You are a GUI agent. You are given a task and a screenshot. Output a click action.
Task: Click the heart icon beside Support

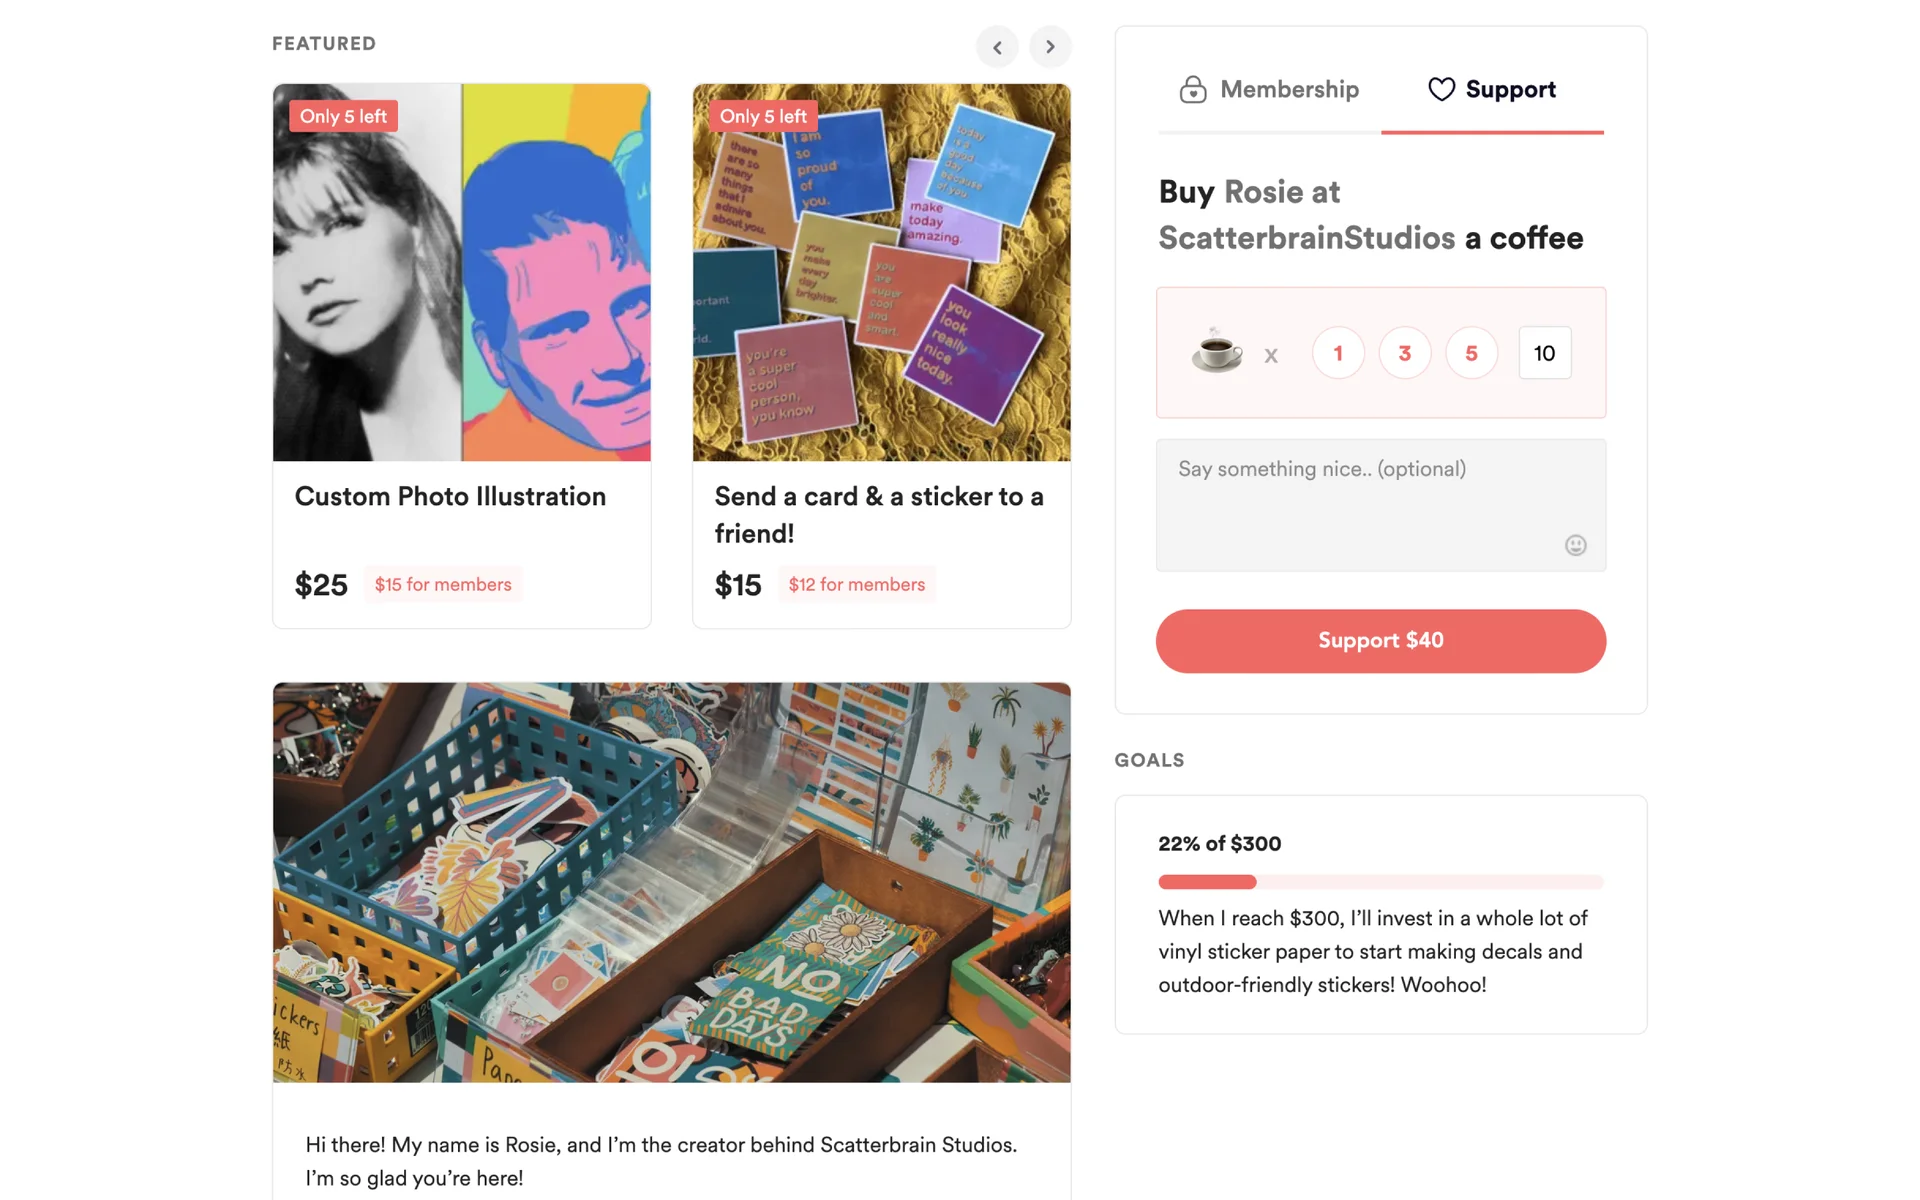point(1441,90)
